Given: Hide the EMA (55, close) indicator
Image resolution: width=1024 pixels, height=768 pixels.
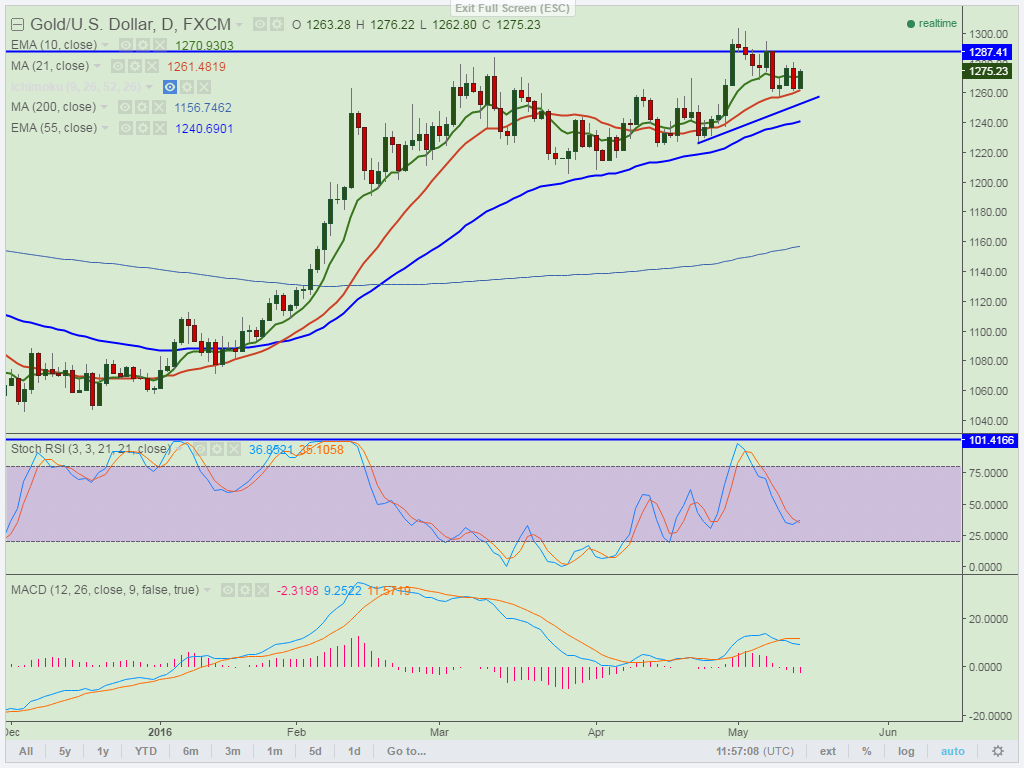Looking at the screenshot, I should tap(125, 128).
